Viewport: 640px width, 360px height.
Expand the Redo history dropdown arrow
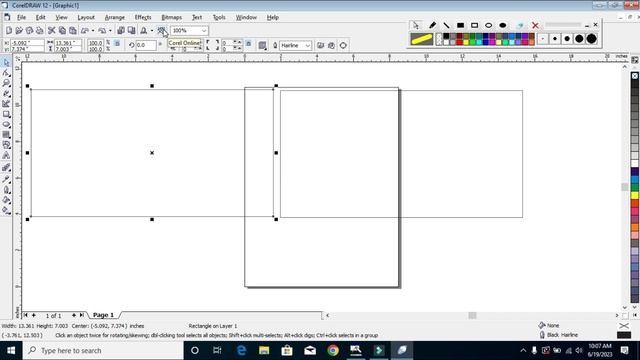pos(110,31)
